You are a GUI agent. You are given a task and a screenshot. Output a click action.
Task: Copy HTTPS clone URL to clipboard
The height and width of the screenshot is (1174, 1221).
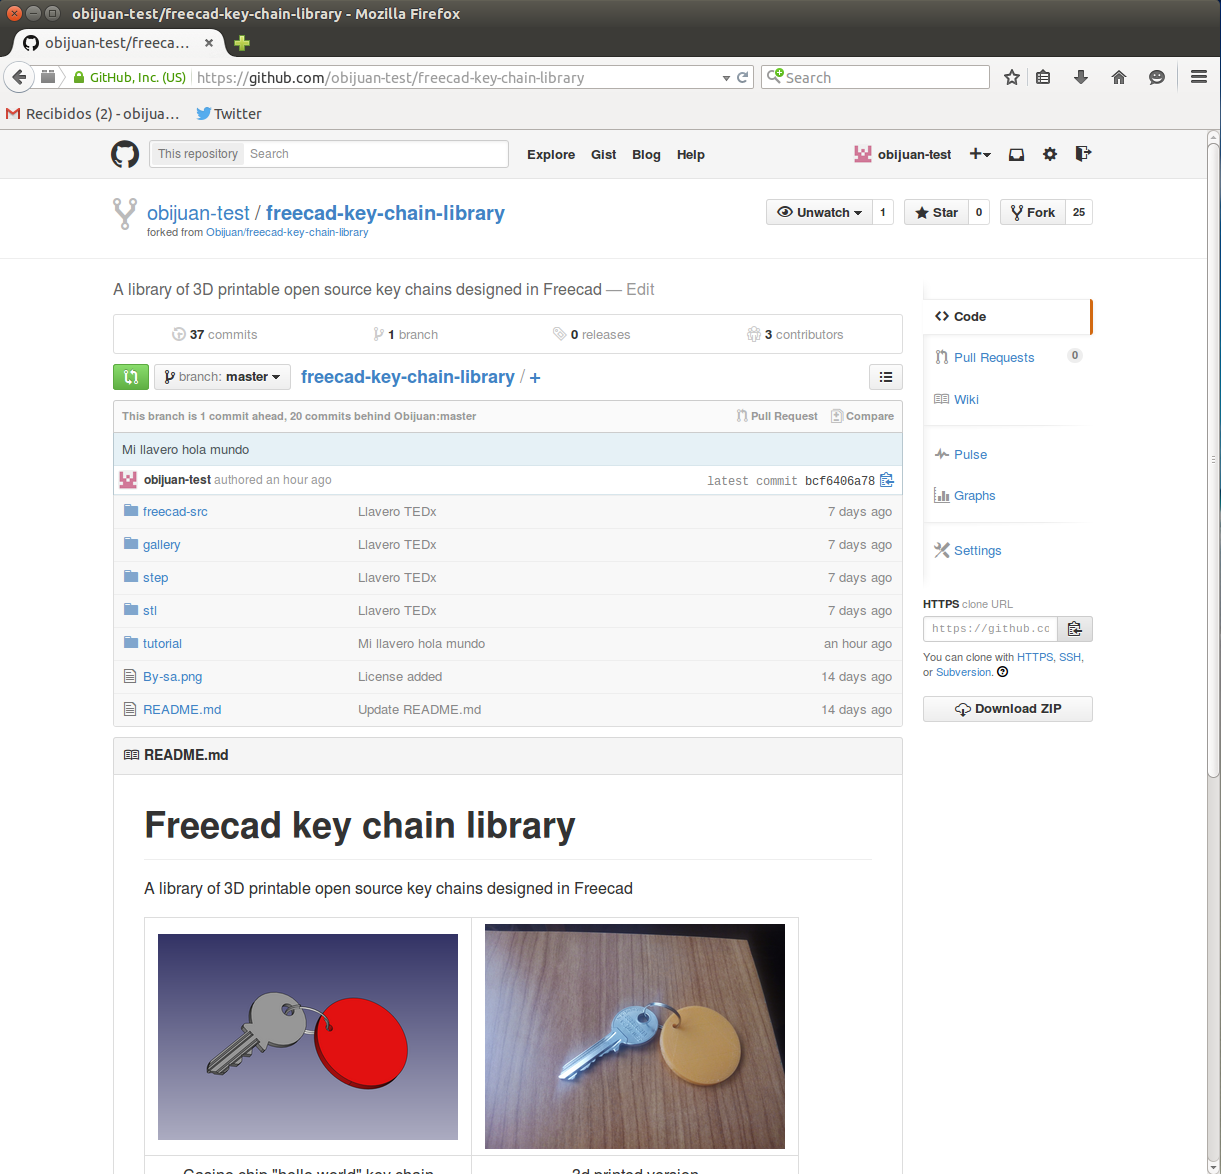[x=1075, y=629]
